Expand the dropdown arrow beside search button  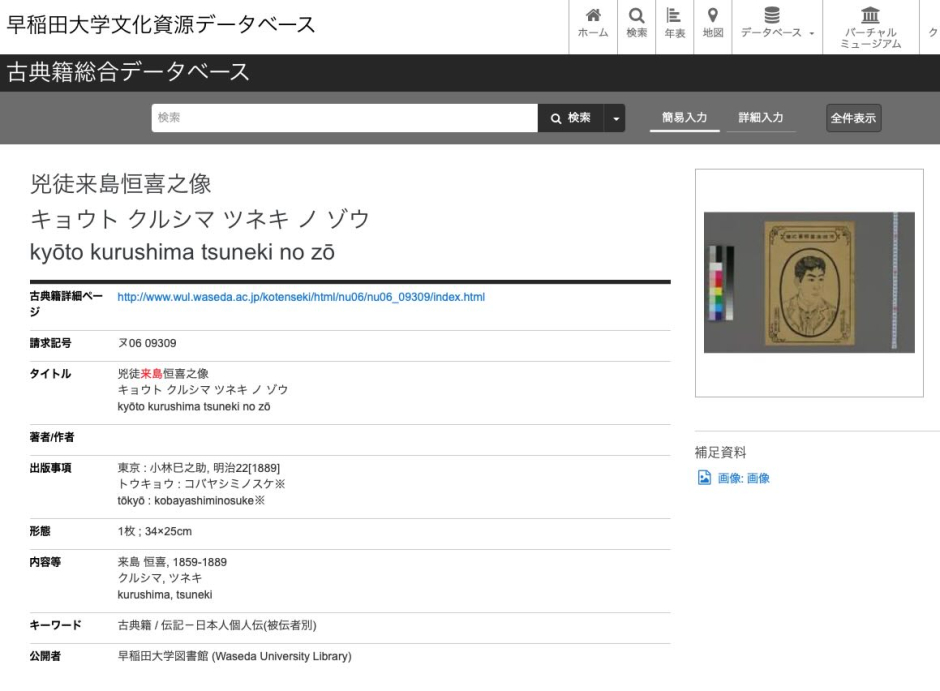pos(616,118)
